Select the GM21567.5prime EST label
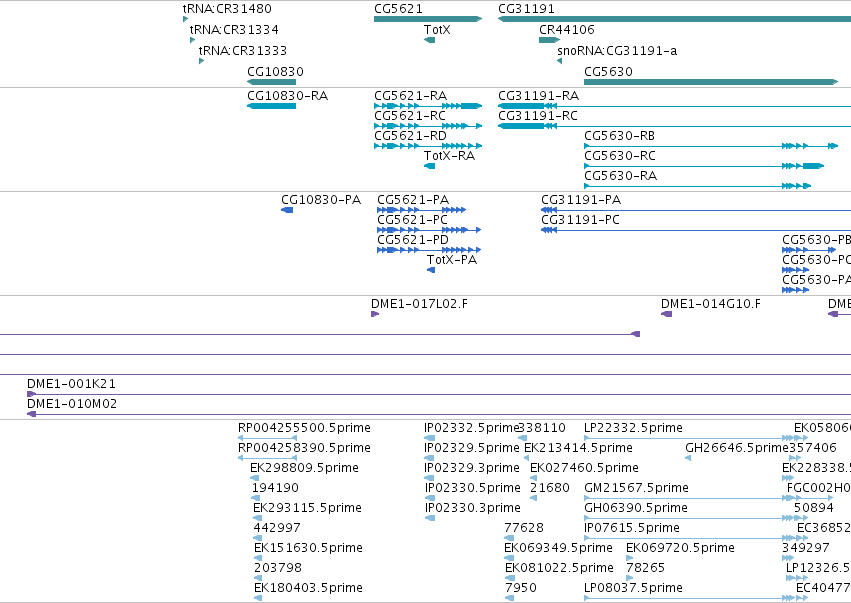The height and width of the screenshot is (603, 851). (x=636, y=488)
